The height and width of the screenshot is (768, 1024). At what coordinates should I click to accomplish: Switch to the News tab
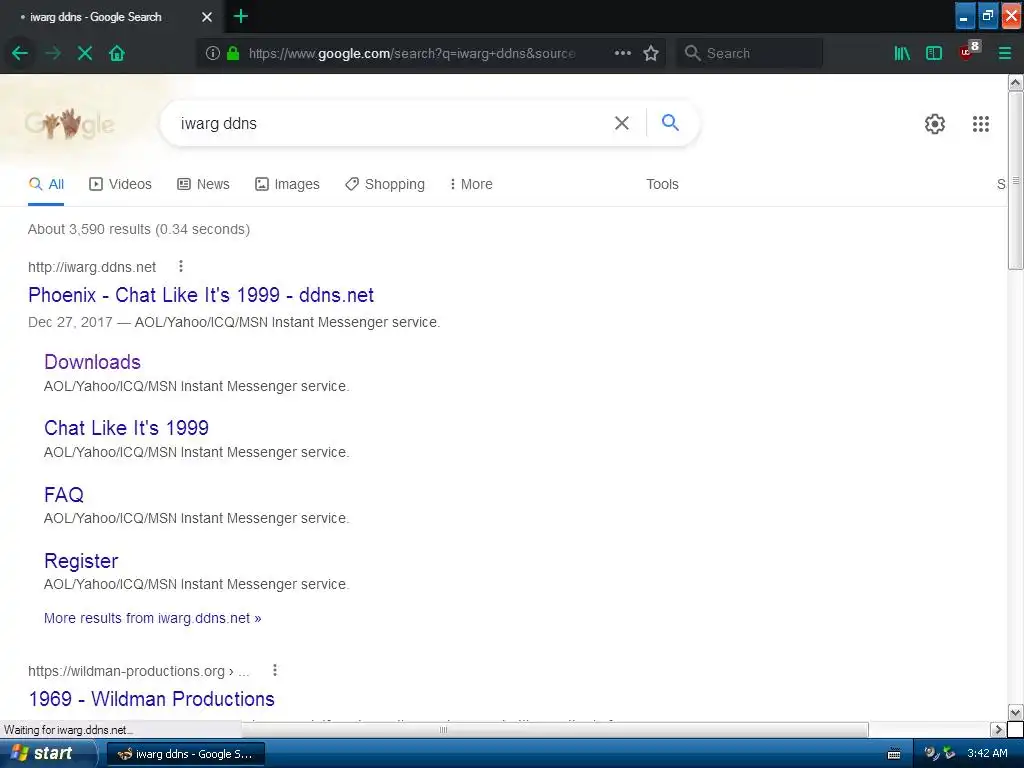203,184
